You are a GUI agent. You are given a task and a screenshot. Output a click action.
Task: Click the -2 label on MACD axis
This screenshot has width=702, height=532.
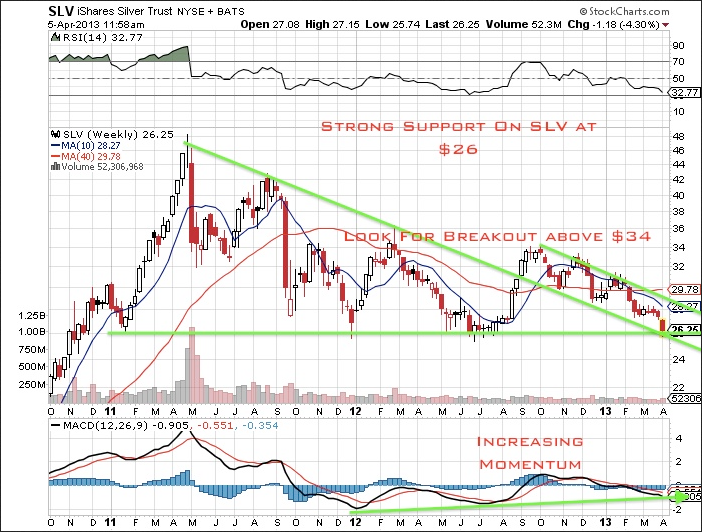point(677,510)
